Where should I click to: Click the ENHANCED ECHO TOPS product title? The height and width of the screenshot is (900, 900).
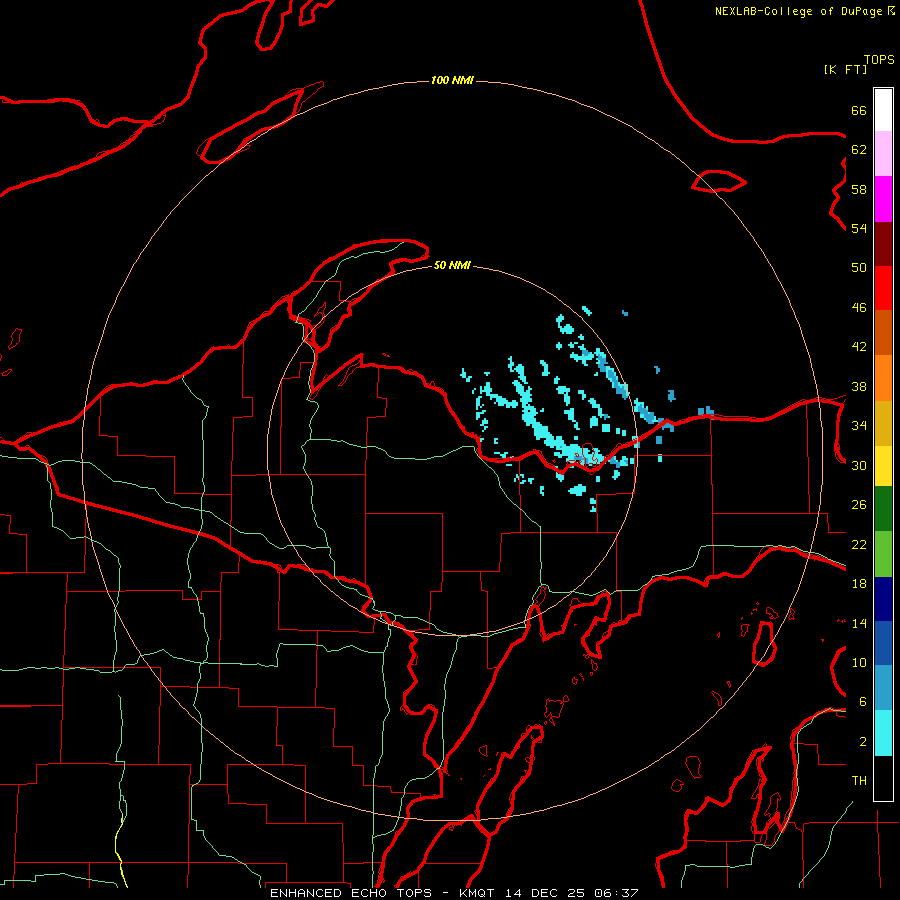pyautogui.click(x=356, y=893)
